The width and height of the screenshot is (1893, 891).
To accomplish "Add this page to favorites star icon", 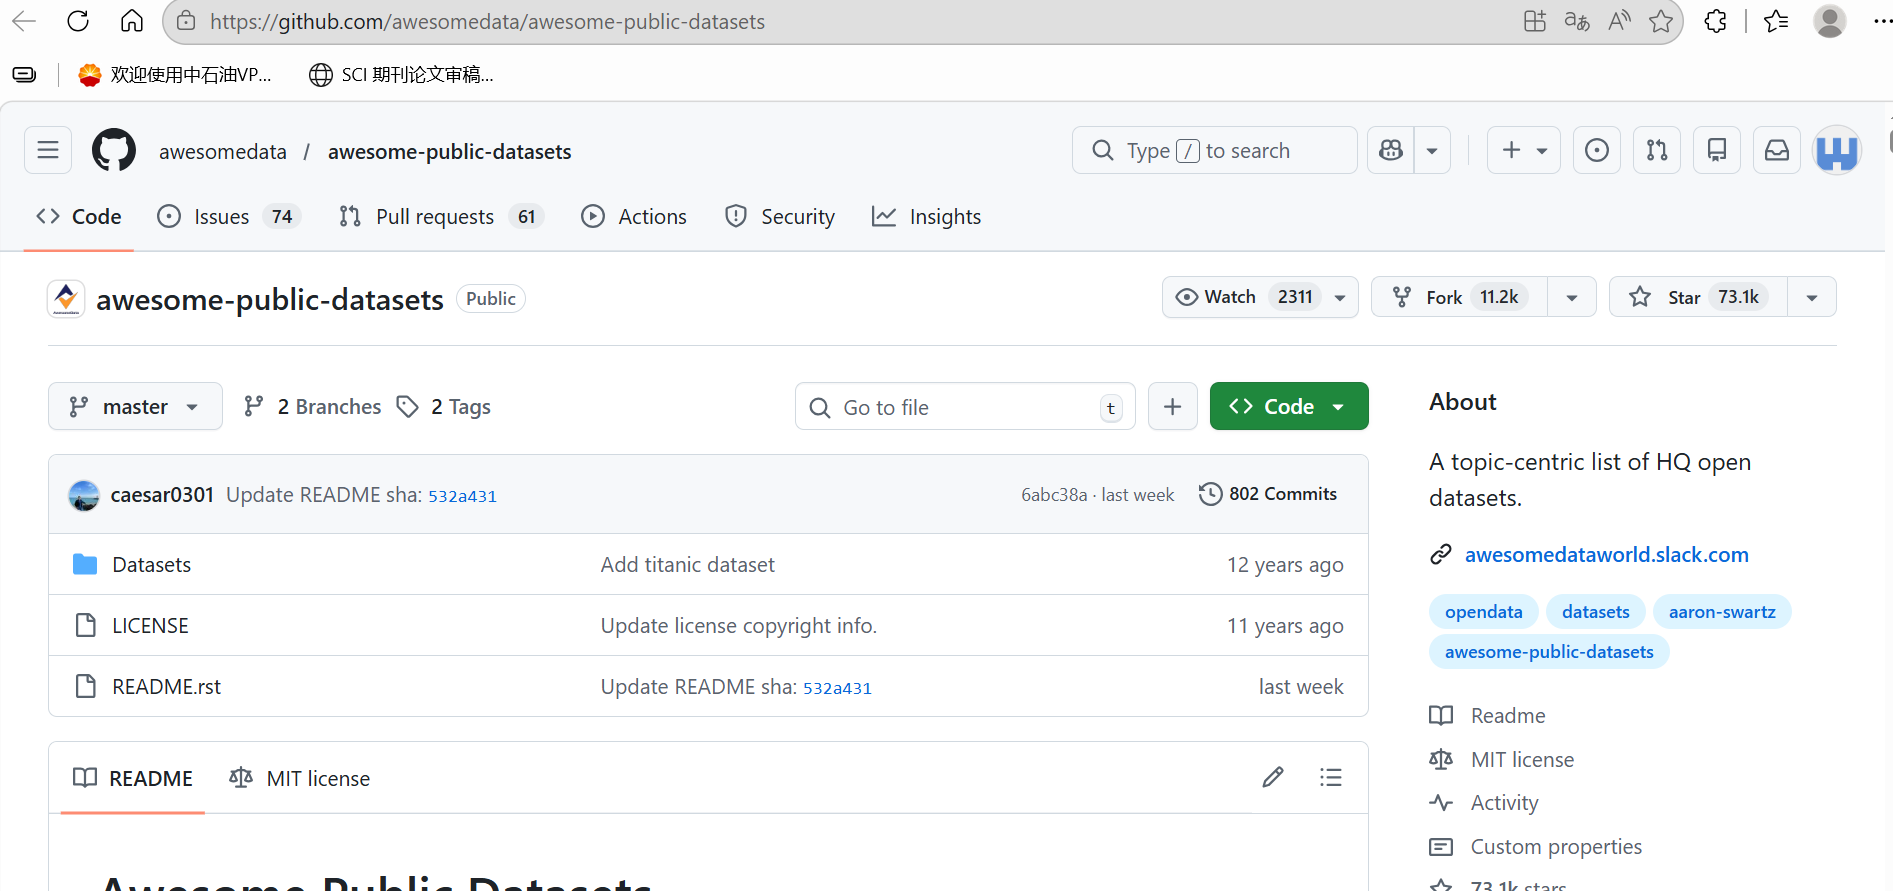I will (x=1661, y=21).
